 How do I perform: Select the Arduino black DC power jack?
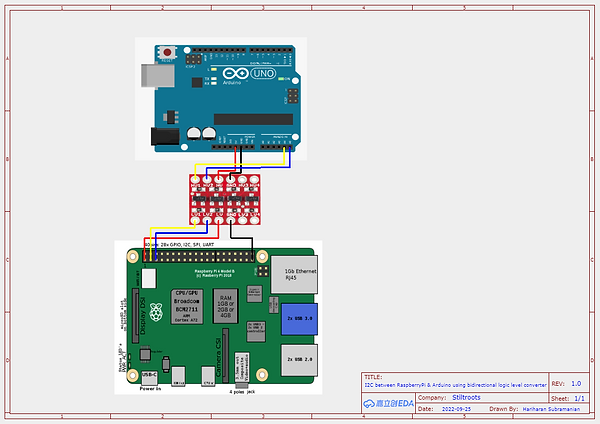tap(165, 137)
